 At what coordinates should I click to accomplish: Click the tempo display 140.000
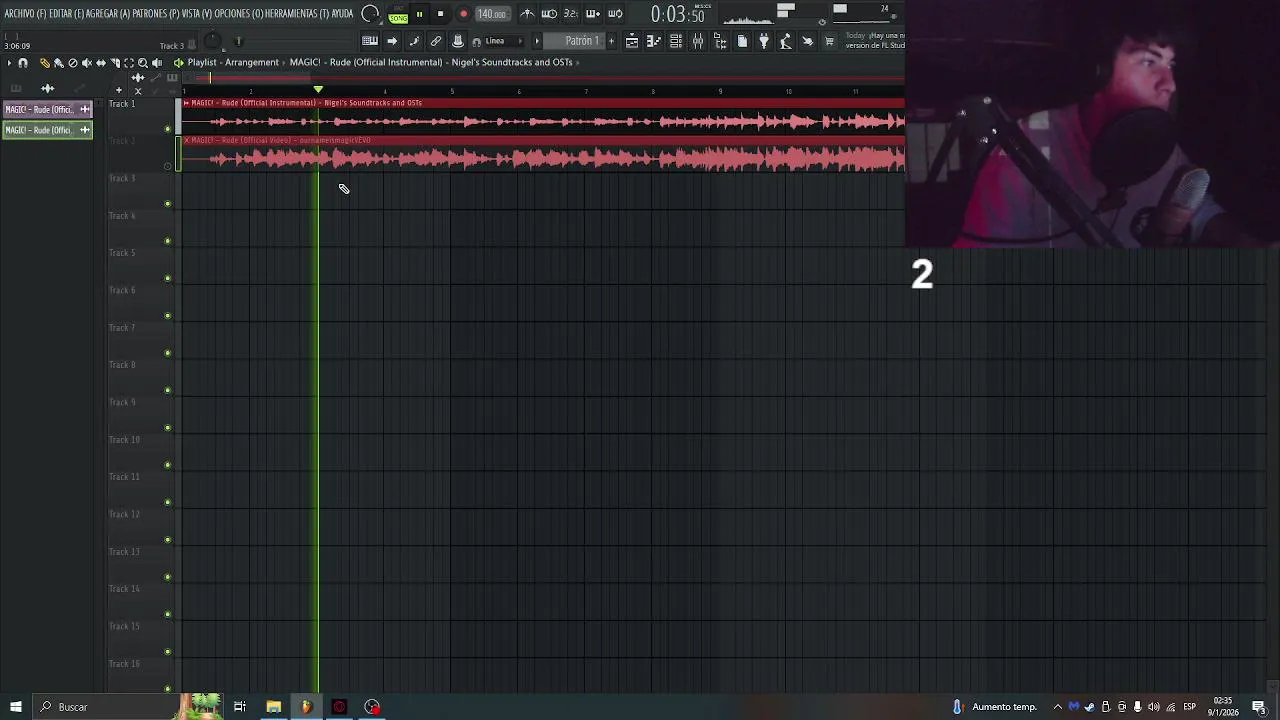493,14
